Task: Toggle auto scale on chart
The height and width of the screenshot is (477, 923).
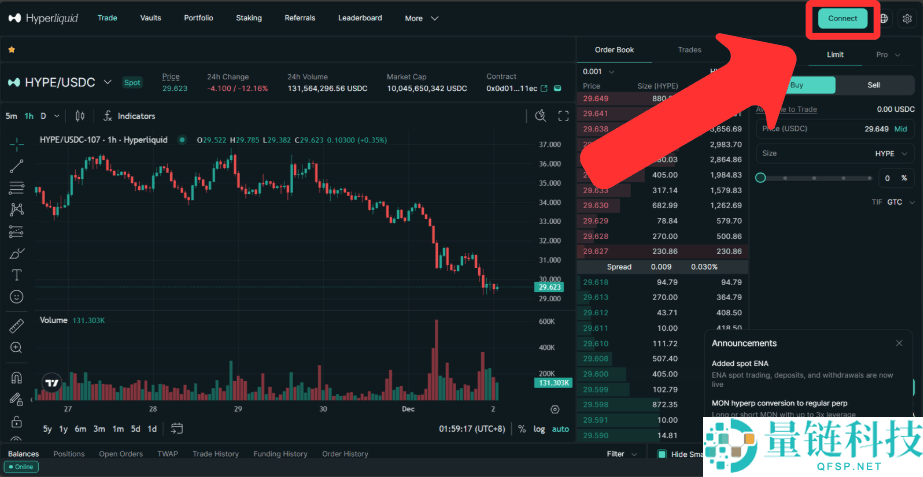Action: pos(560,429)
